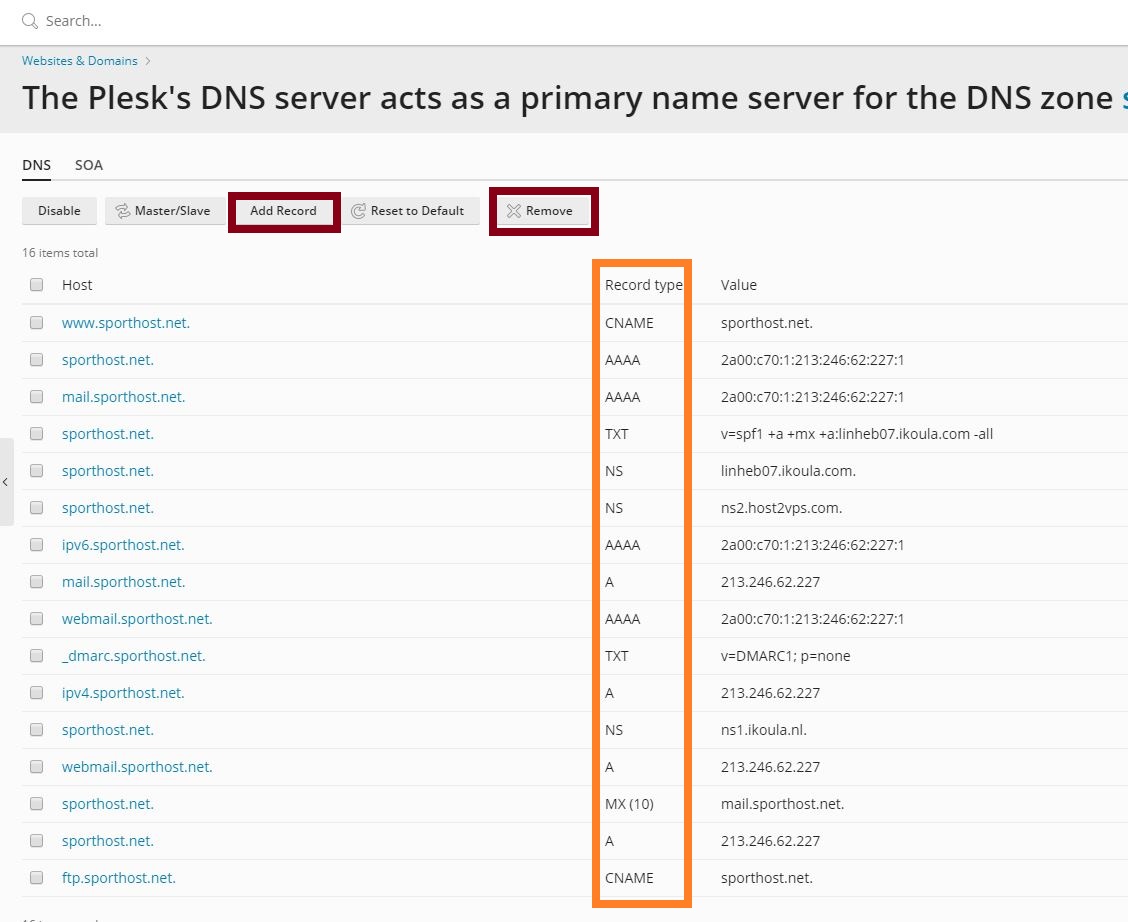
Task: Check the sporthost.net. TXT row checkbox
Action: point(37,434)
